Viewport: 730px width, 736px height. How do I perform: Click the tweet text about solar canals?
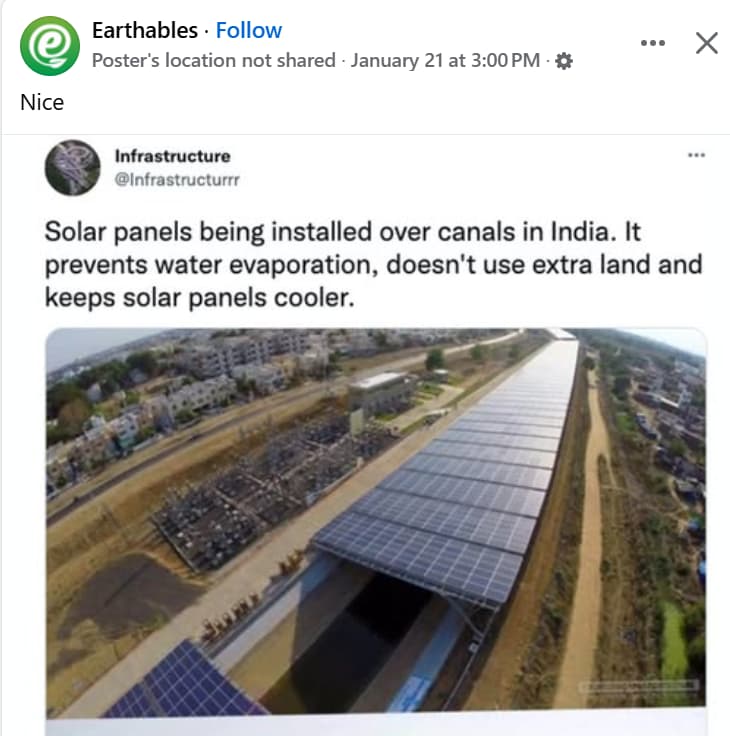pos(373,264)
